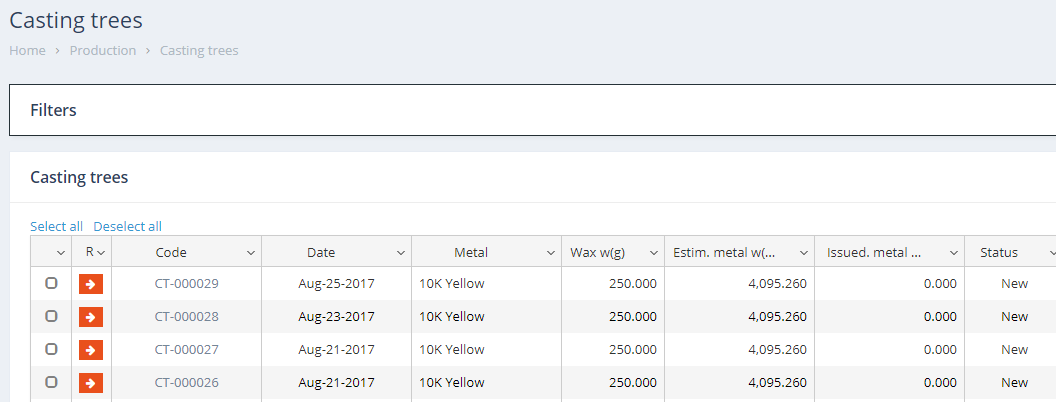The image size is (1056, 402).
Task: Open the Metal column dropdown arrow
Action: click(x=550, y=253)
